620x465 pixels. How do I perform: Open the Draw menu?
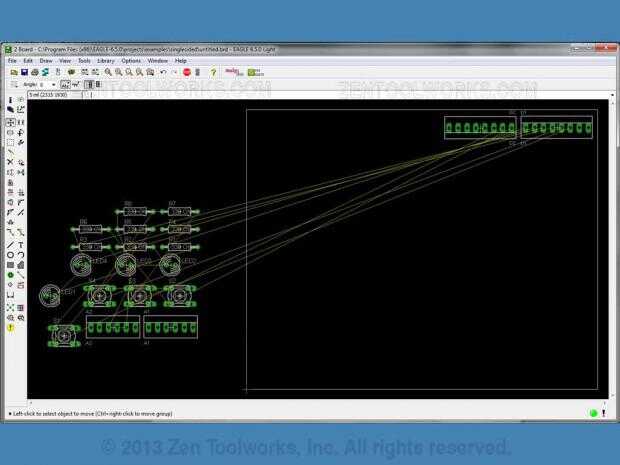click(x=46, y=60)
